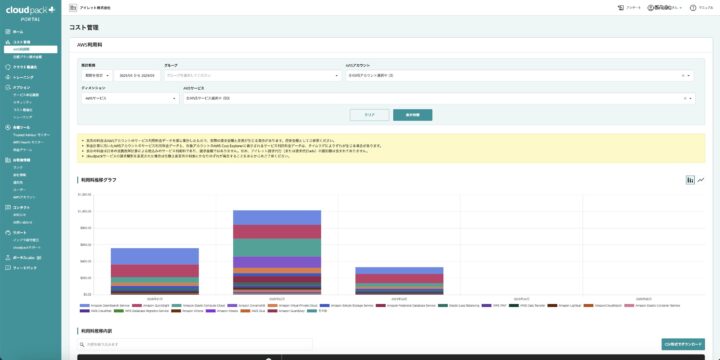Click the support headset icon in sidebar
Screen dimensions: 720x360
(8, 232)
